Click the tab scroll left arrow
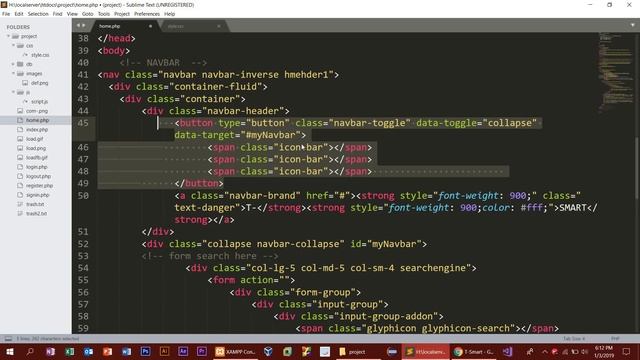The width and height of the screenshot is (640, 360). click(x=78, y=26)
